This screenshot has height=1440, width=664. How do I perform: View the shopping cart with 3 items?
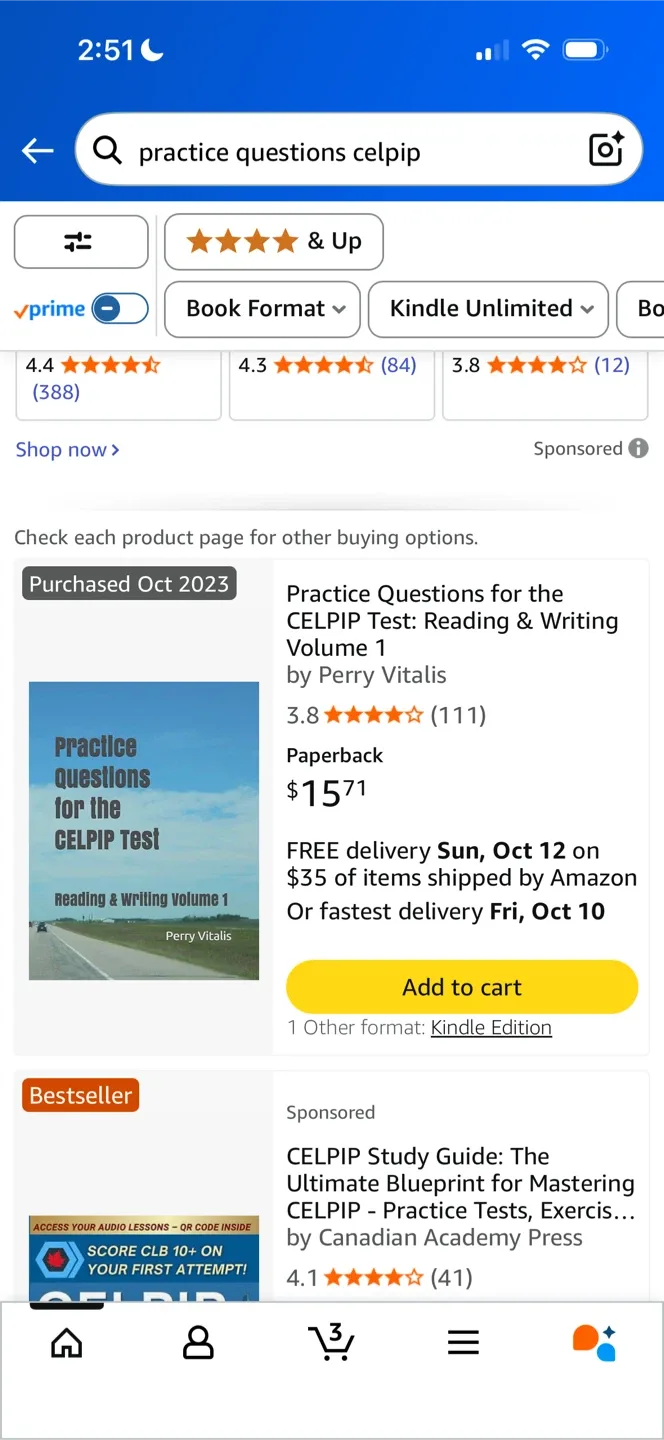tap(332, 1343)
